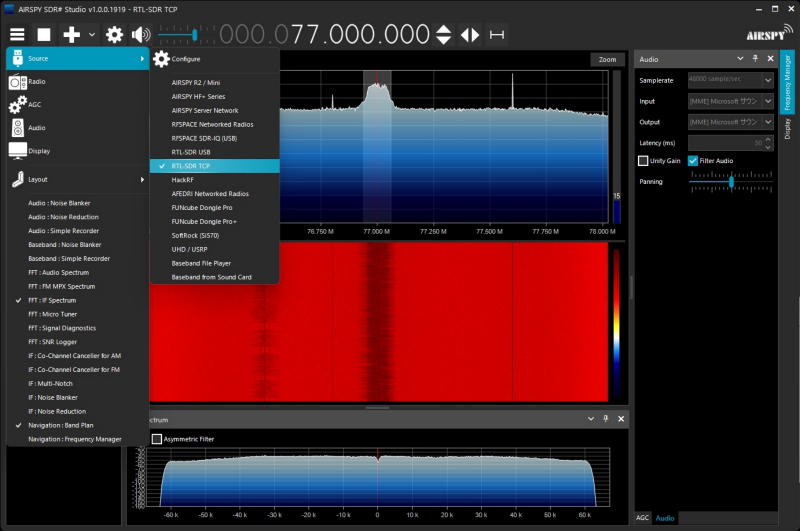Choose UHD / USRP source
This screenshot has width=800, height=531.
(x=214, y=249)
